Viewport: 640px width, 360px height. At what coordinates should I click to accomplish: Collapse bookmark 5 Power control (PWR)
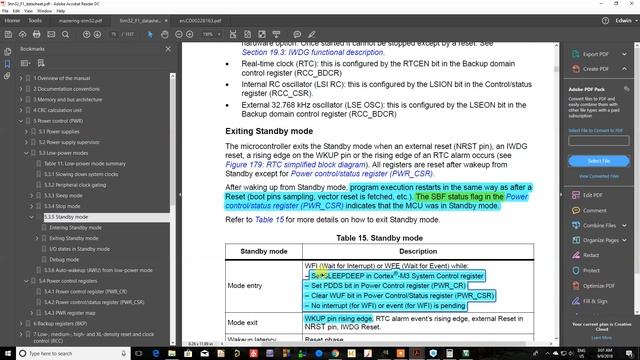[21, 121]
